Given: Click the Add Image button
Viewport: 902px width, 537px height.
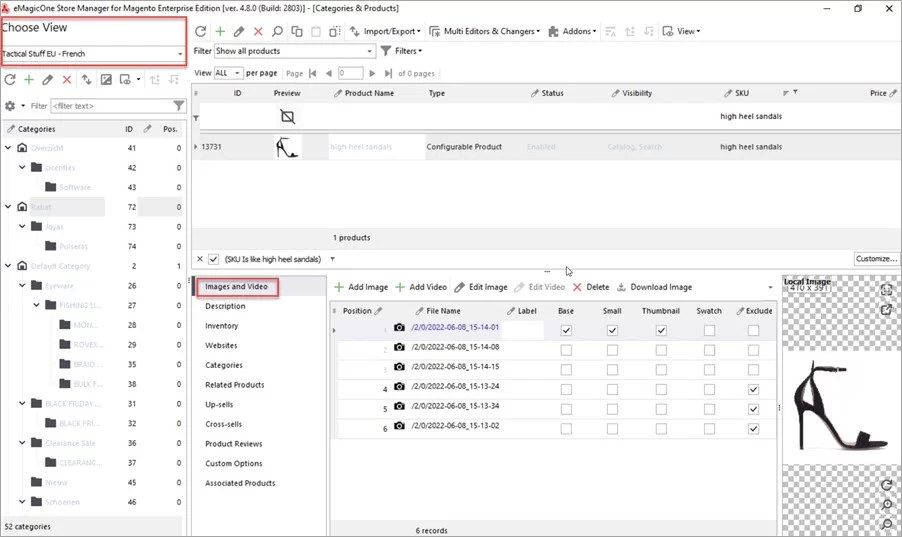Looking at the screenshot, I should pos(361,287).
